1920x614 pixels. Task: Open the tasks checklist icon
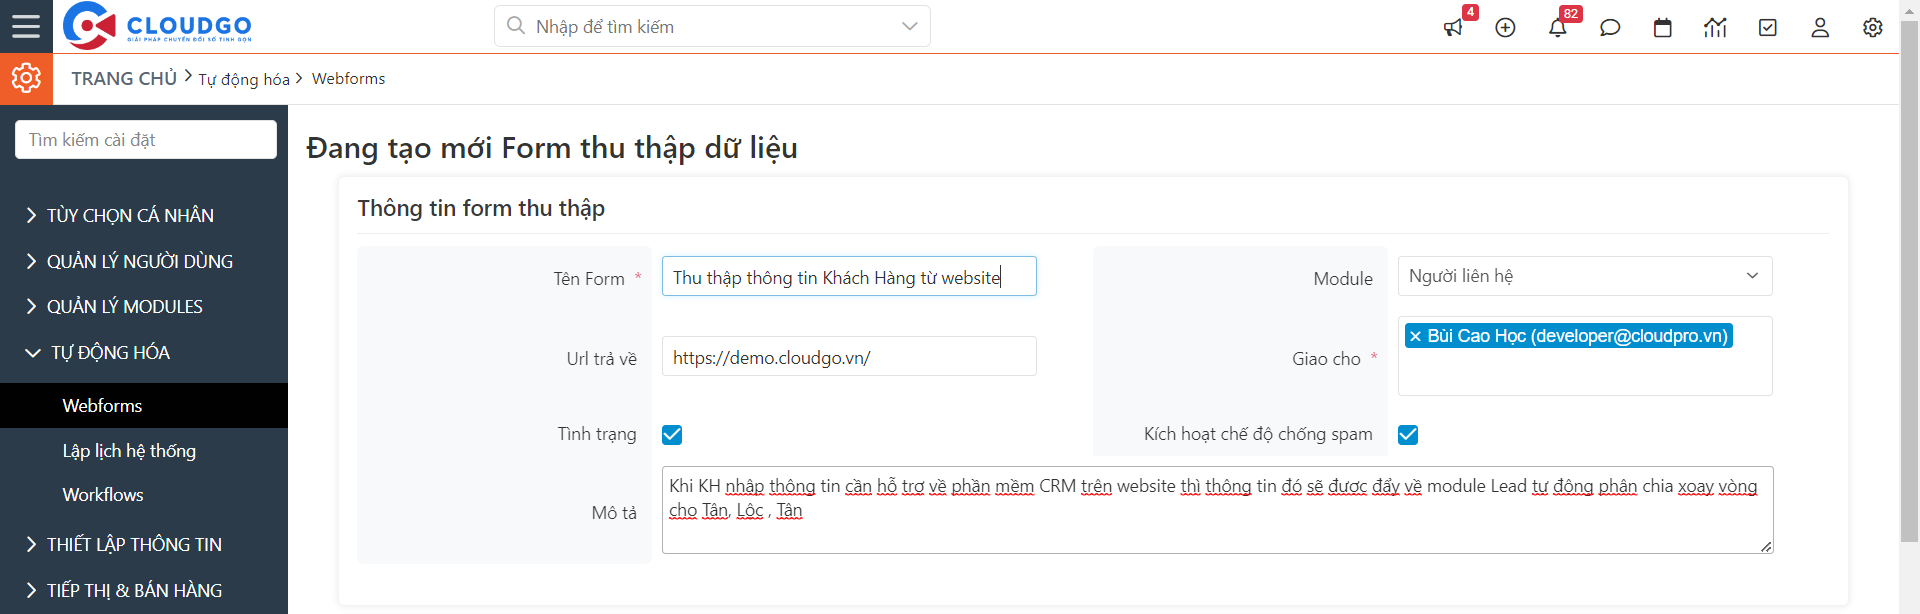[1768, 28]
